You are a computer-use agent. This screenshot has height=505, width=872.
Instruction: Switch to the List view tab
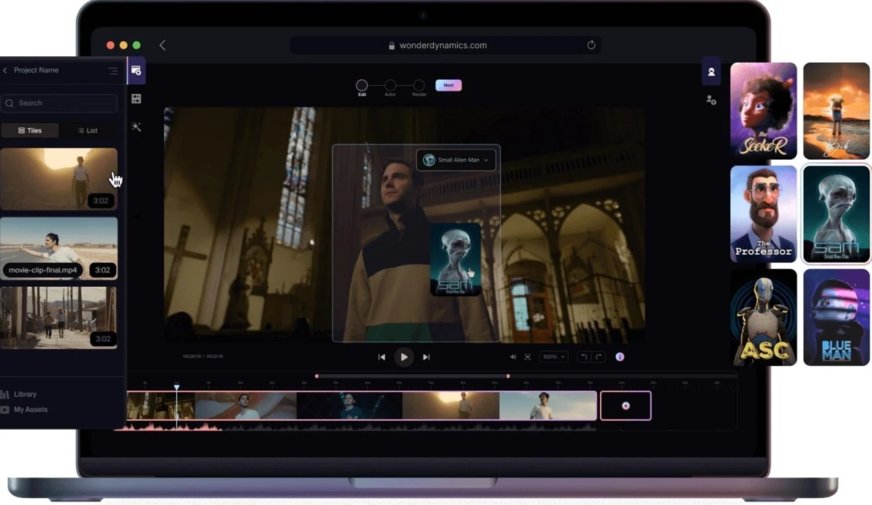(x=88, y=130)
